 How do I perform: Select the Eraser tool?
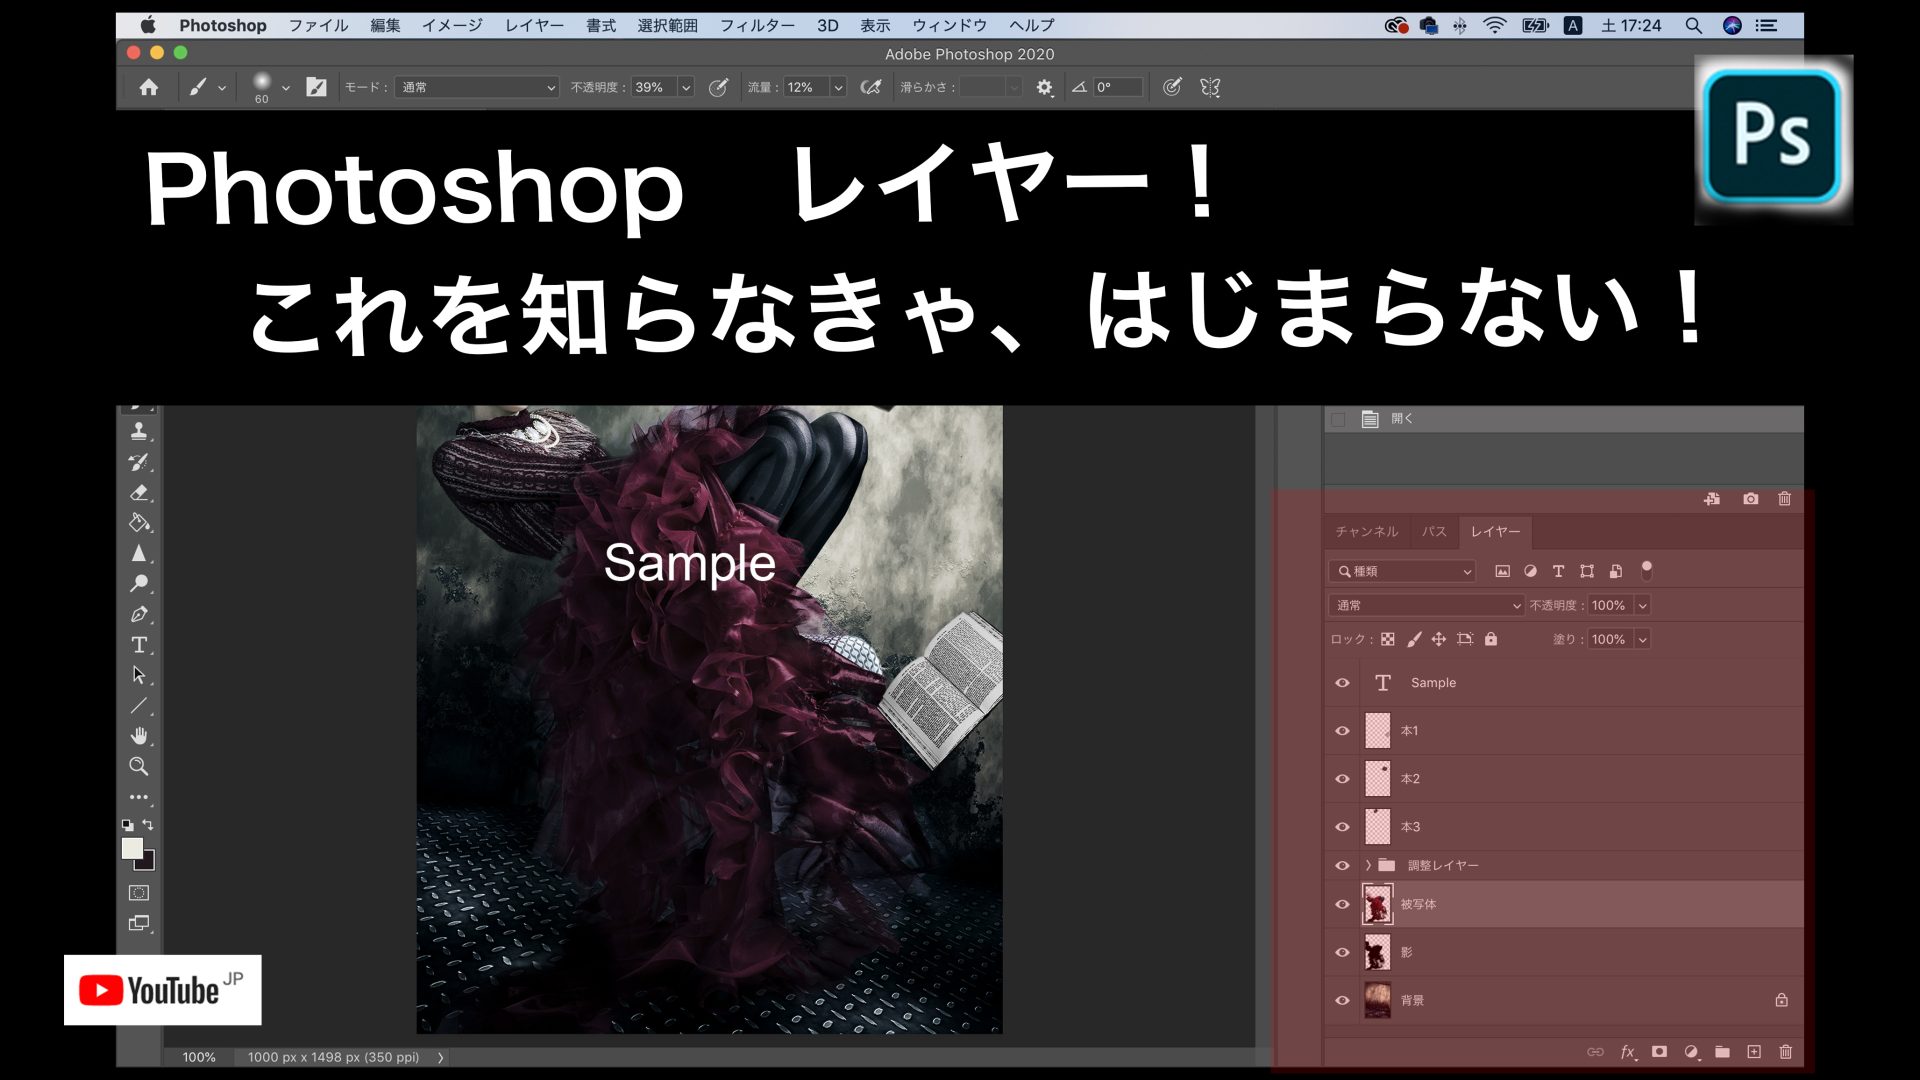tap(139, 492)
